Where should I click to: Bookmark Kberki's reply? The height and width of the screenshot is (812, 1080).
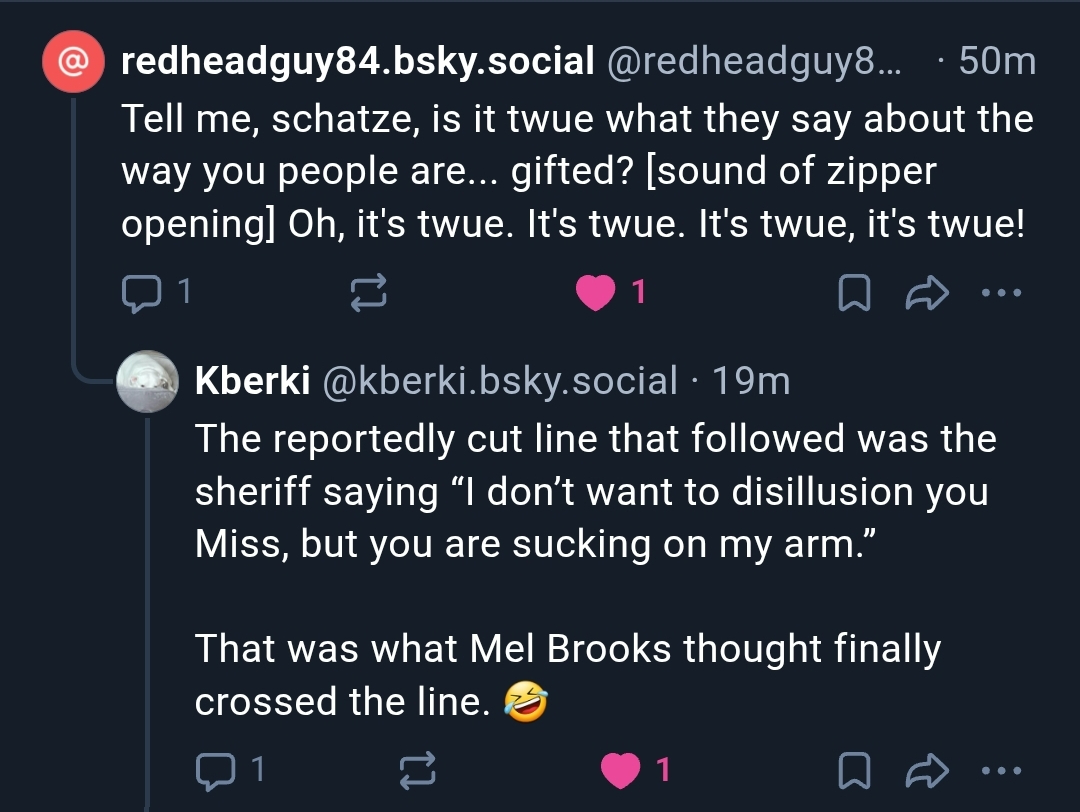tap(851, 769)
